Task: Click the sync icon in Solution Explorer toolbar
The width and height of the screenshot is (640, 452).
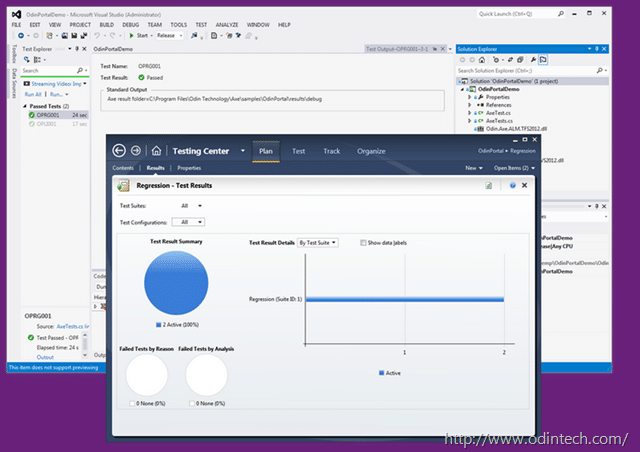Action: 510,60
